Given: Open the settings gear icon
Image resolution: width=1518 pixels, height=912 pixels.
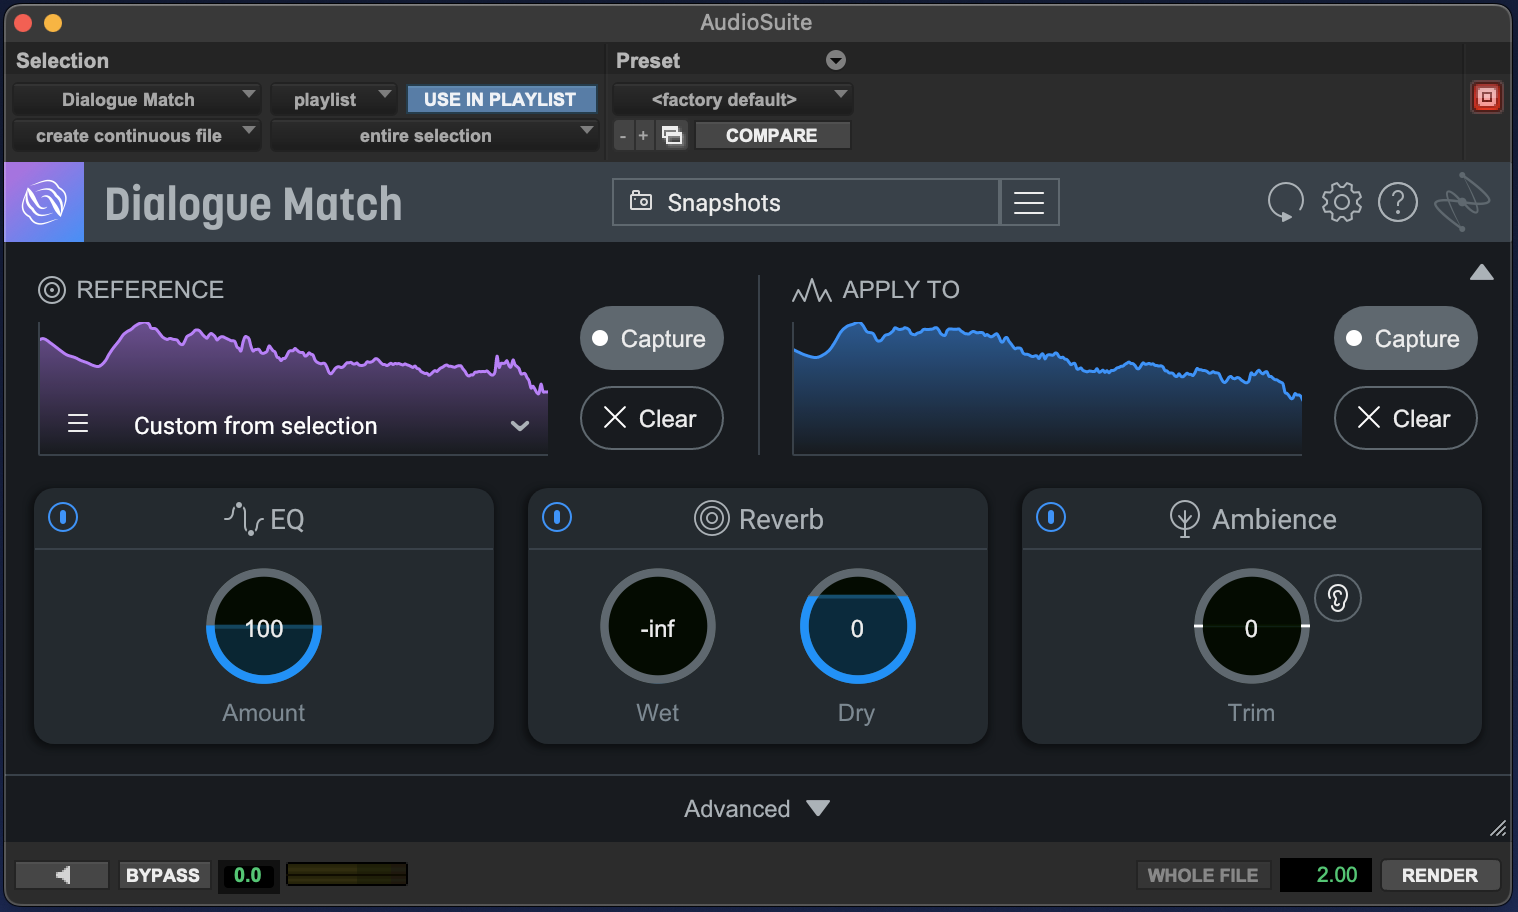Looking at the screenshot, I should click(1341, 202).
